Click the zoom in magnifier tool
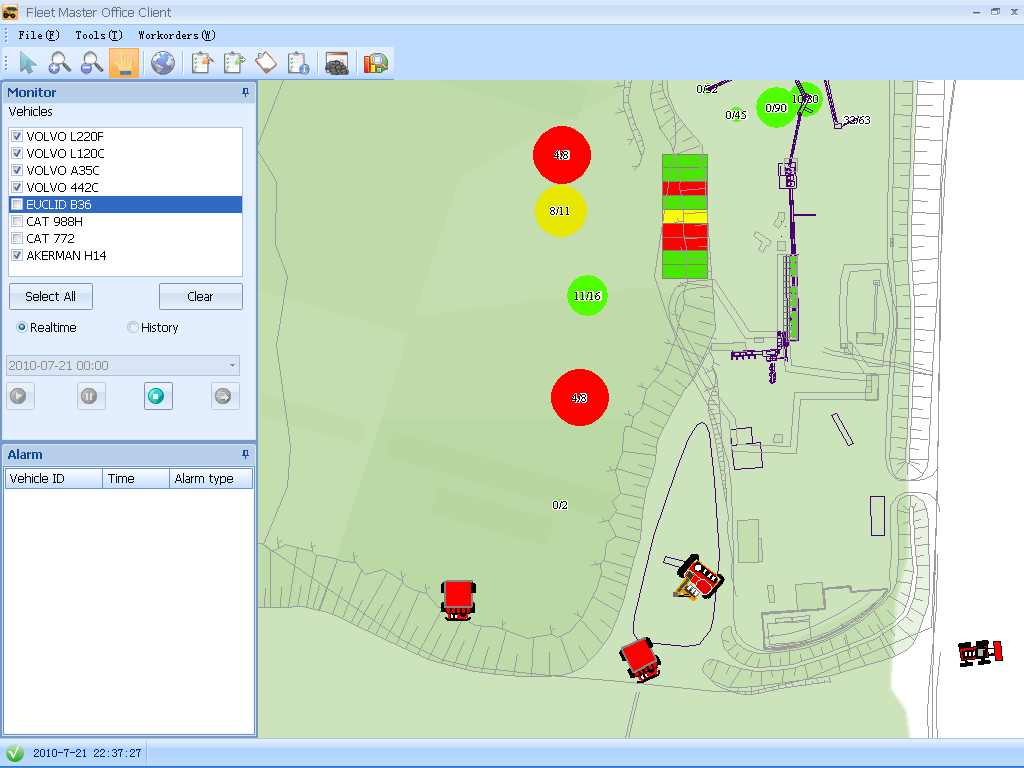The width and height of the screenshot is (1024, 768). (60, 63)
